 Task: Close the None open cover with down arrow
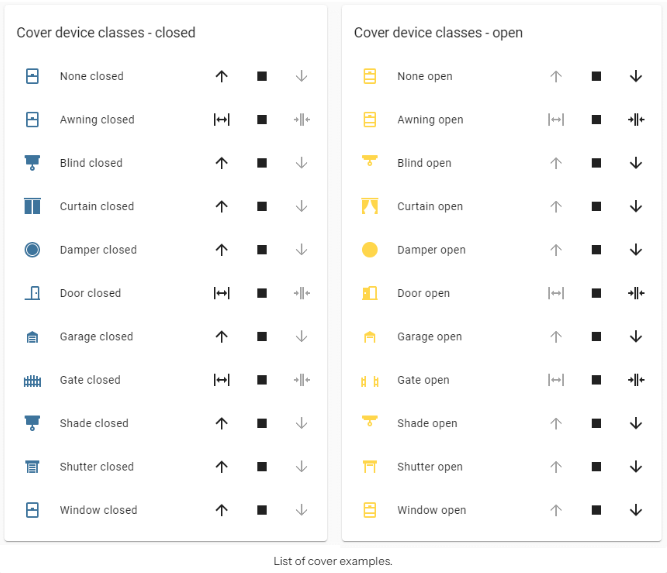pyautogui.click(x=636, y=76)
